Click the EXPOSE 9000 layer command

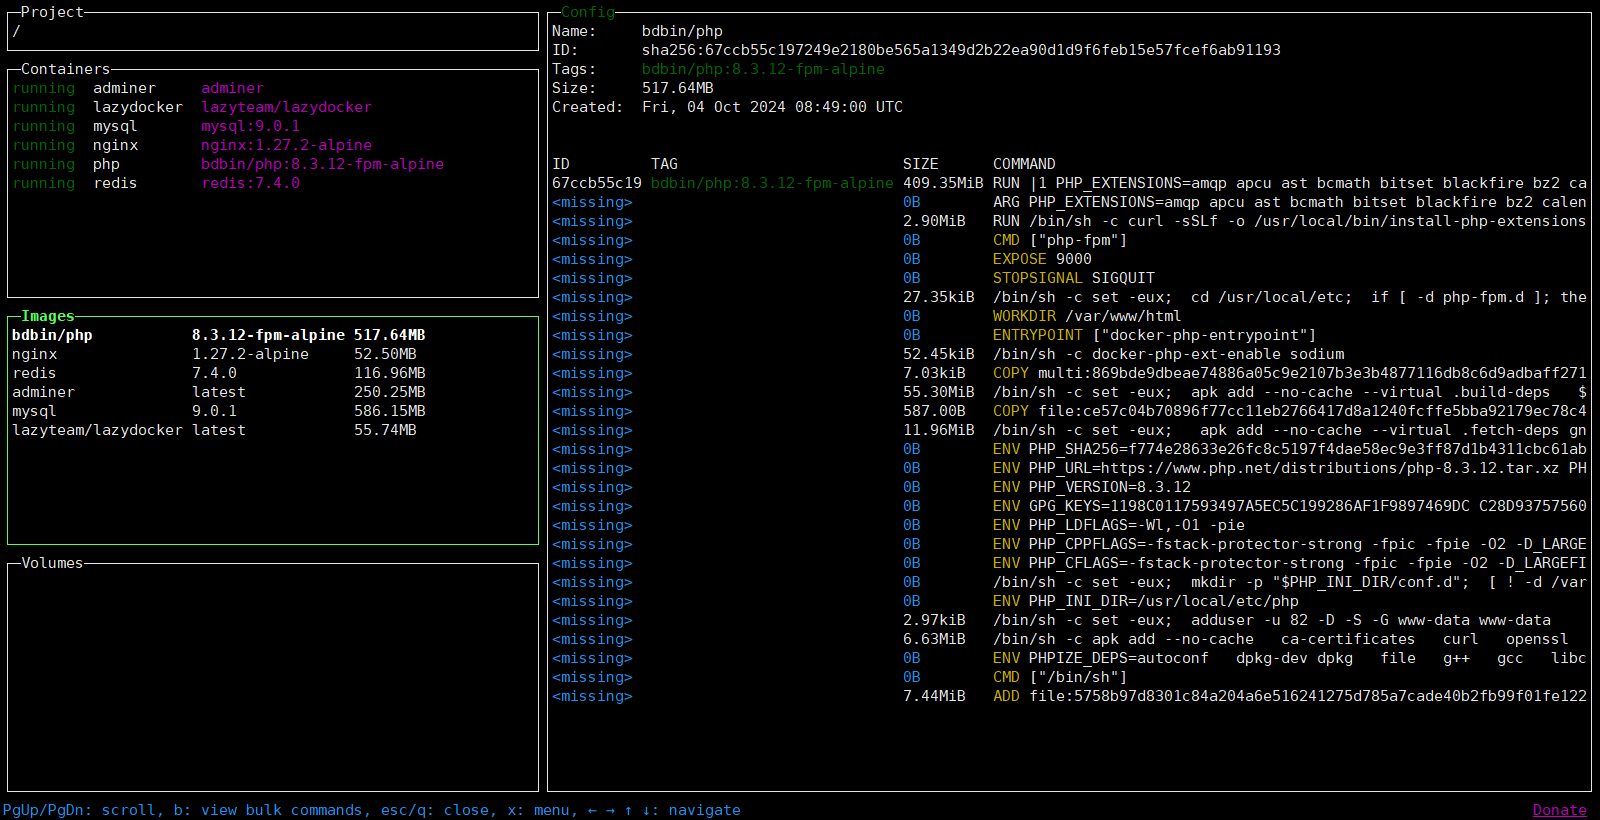tap(1042, 259)
